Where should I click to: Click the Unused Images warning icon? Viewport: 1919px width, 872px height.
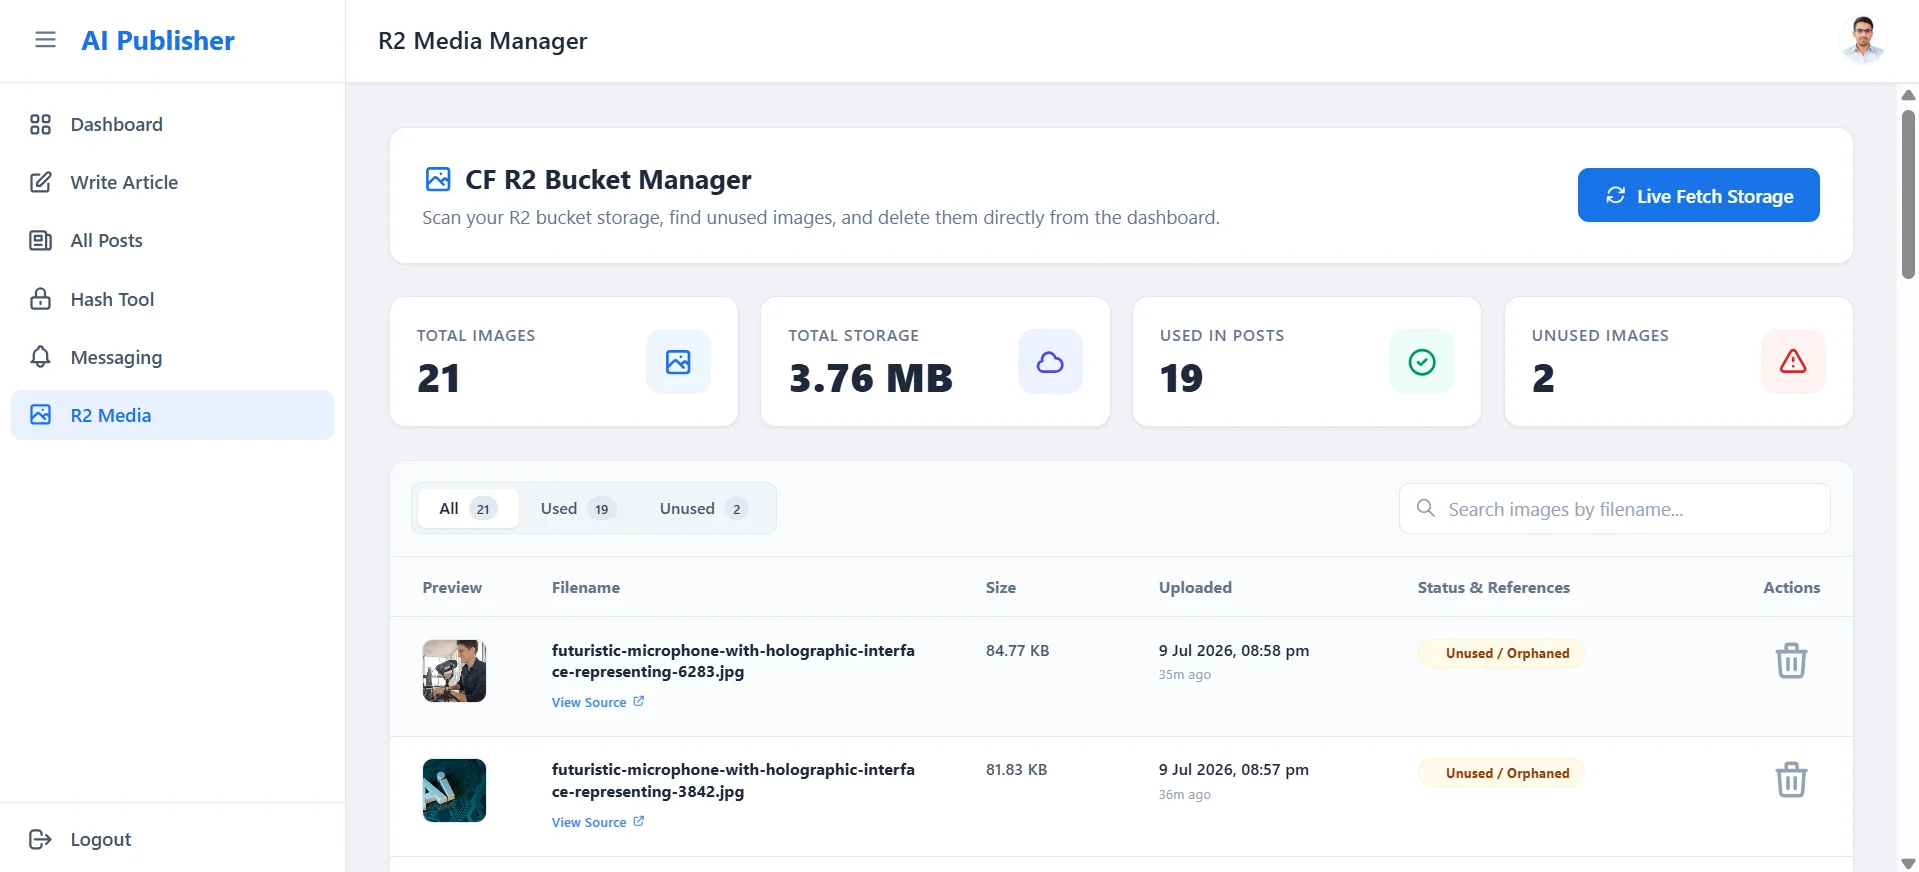(1793, 362)
